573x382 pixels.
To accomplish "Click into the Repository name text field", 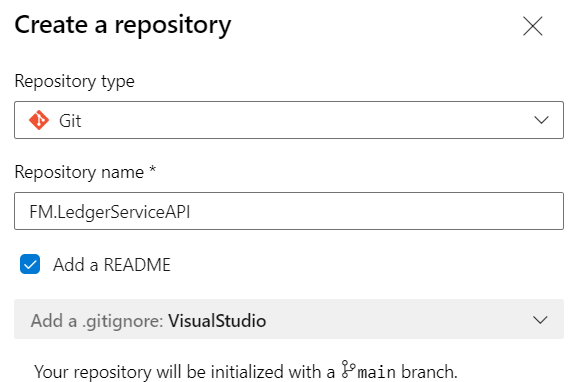I will (x=289, y=211).
